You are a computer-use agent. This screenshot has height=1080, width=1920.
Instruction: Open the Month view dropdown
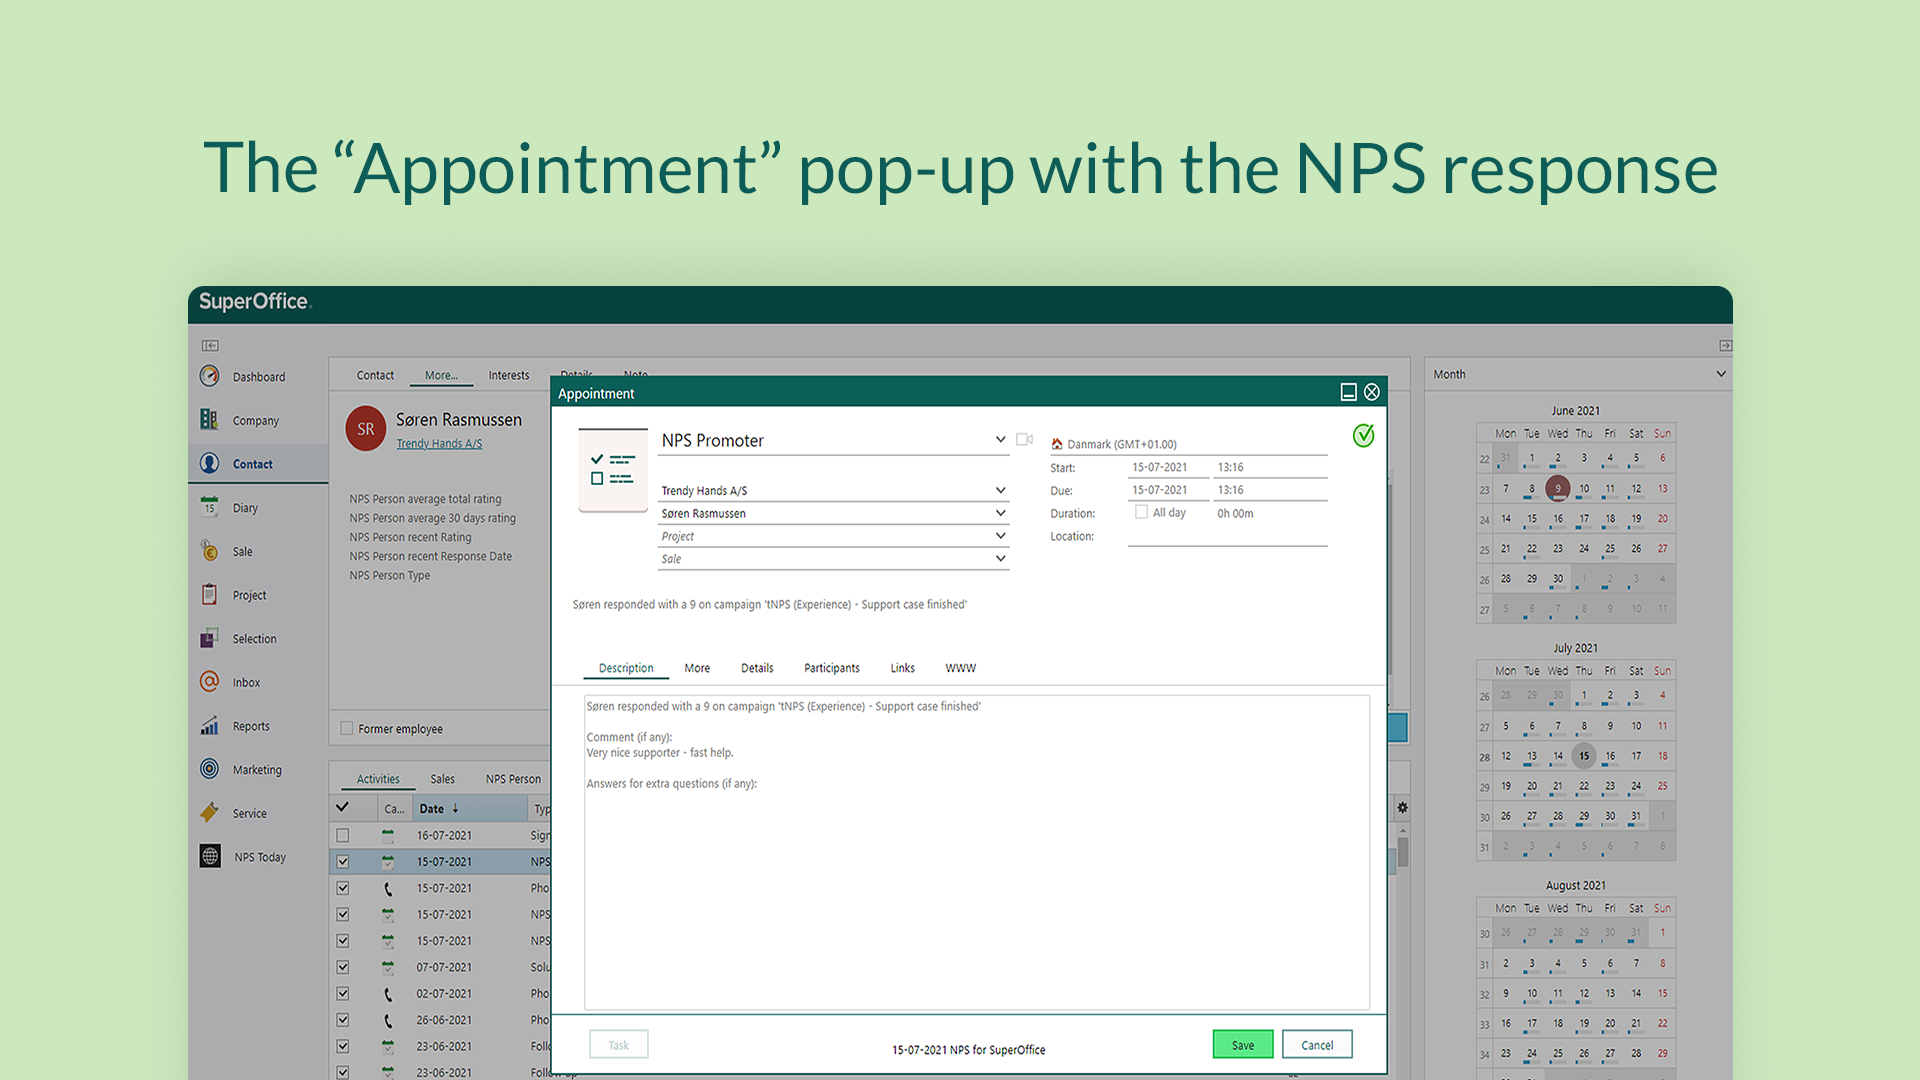pyautogui.click(x=1721, y=374)
